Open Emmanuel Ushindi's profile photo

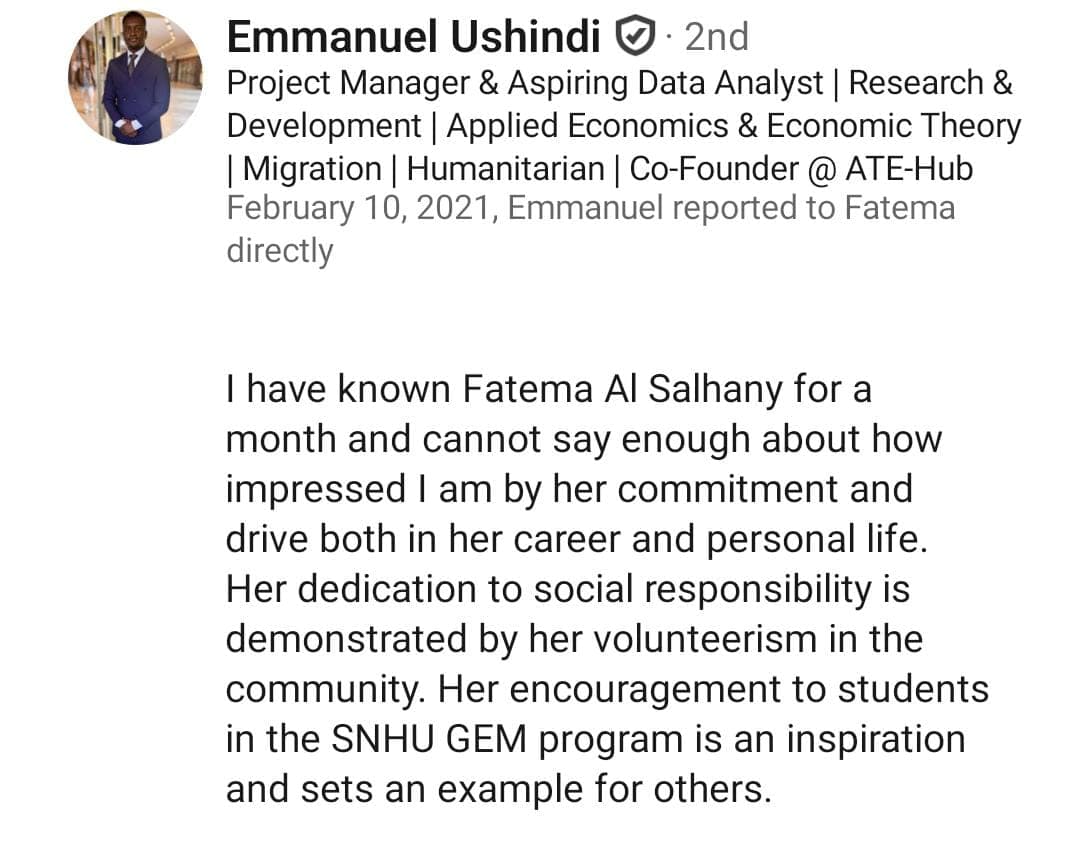tap(134, 79)
